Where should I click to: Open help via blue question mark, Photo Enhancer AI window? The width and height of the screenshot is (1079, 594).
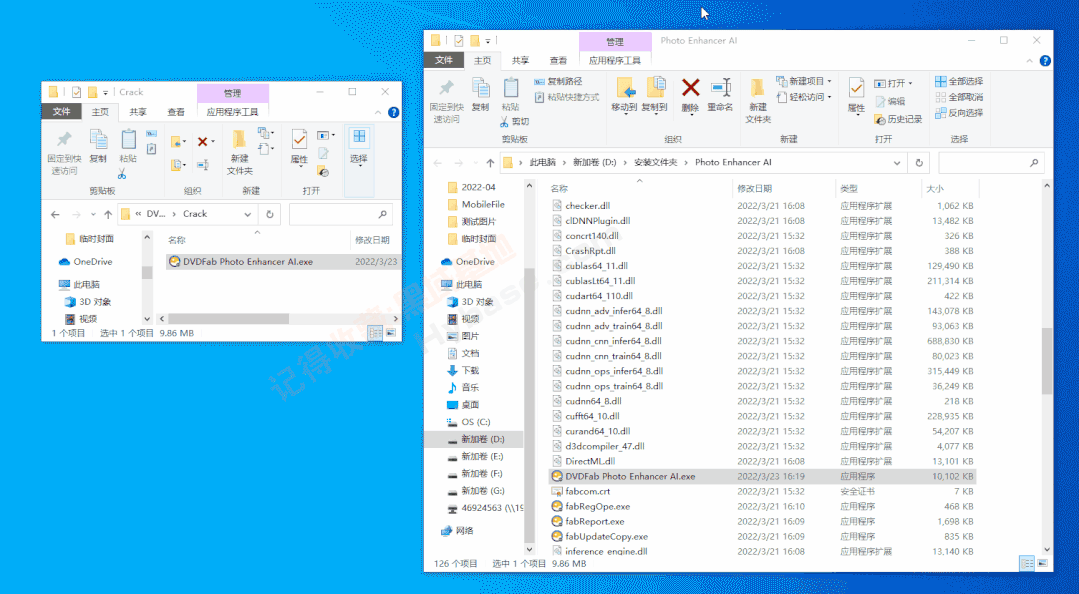coord(1045,61)
